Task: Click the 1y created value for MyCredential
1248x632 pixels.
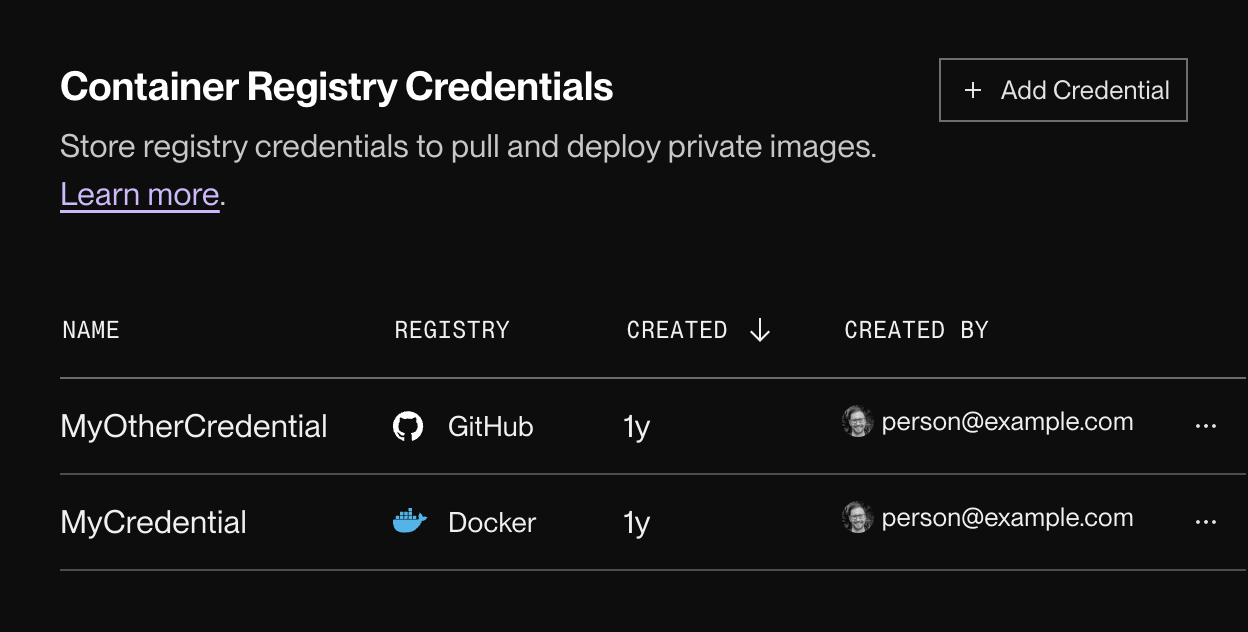Action: [x=636, y=521]
